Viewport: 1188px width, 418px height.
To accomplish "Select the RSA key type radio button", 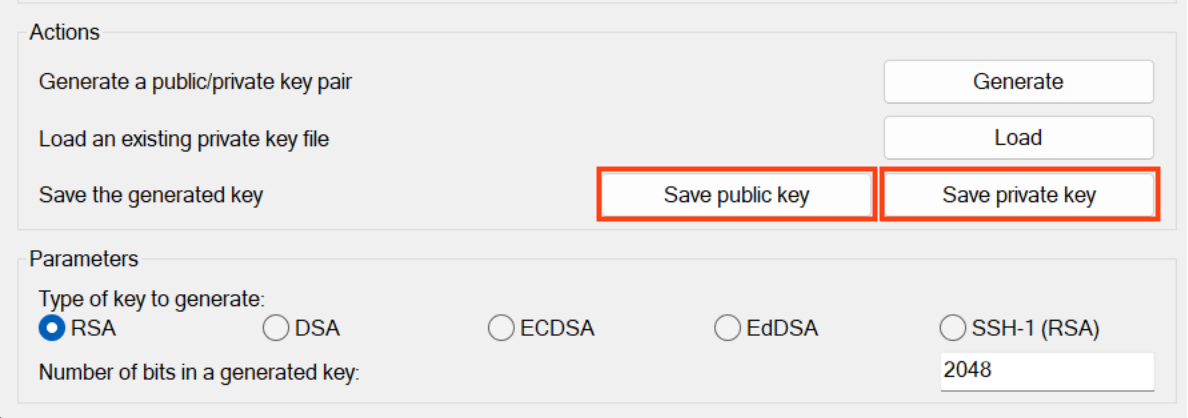I will (x=51, y=328).
